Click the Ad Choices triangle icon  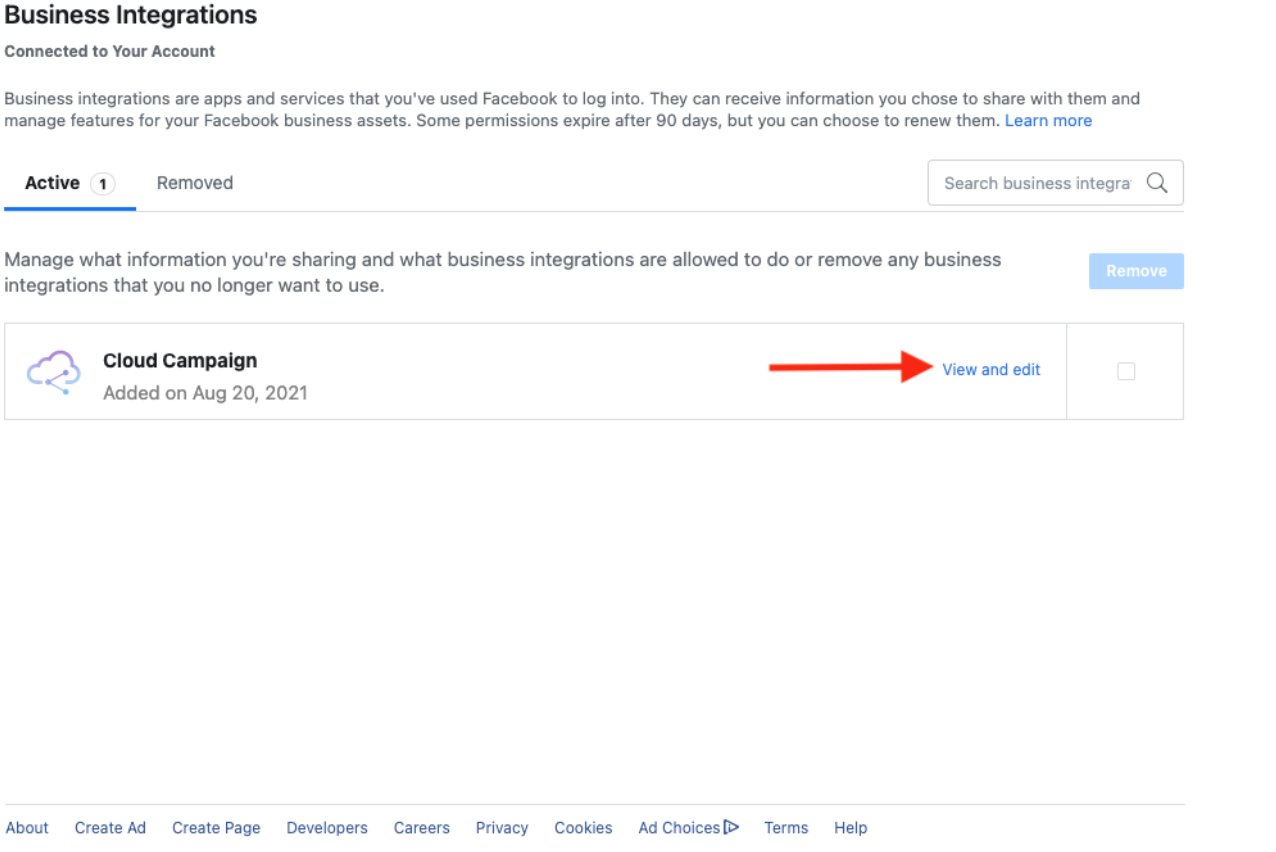coord(731,827)
